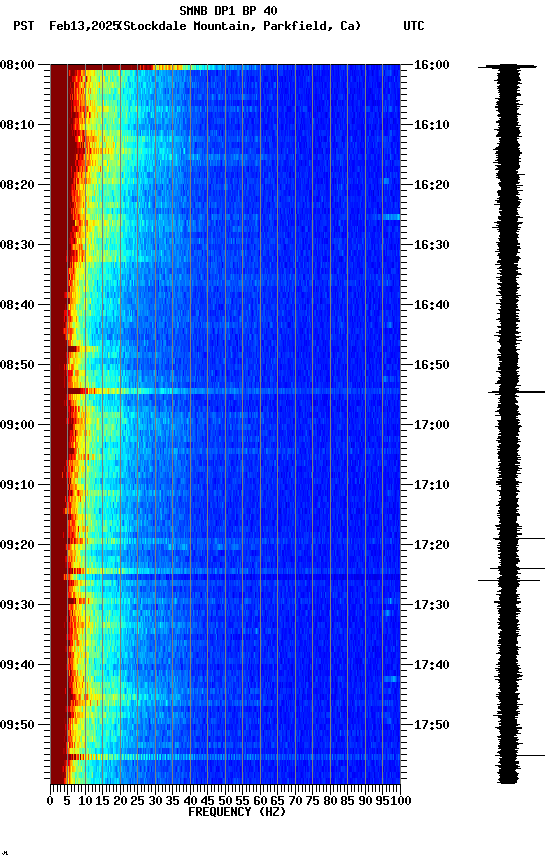This screenshot has height=864, width=552.
Task: Click the 17:00 UTC time label
Action: pos(432,425)
